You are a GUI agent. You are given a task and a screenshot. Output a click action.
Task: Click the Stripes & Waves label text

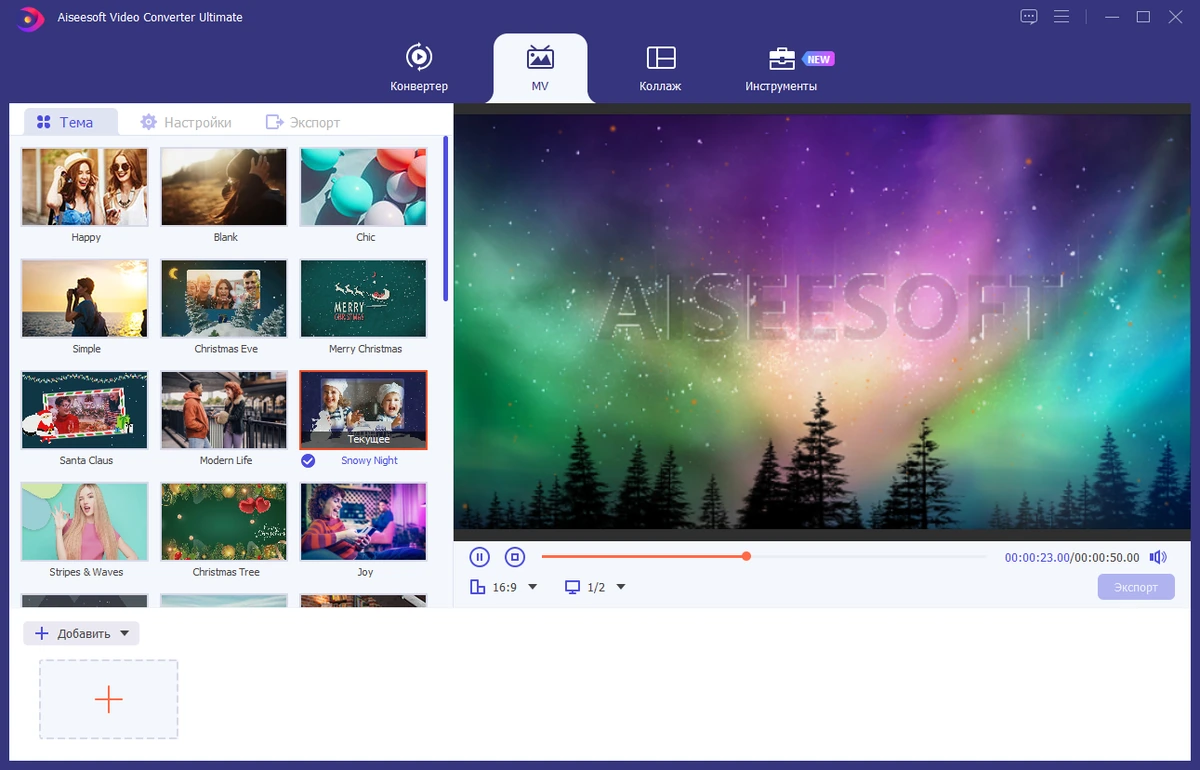[86, 572]
